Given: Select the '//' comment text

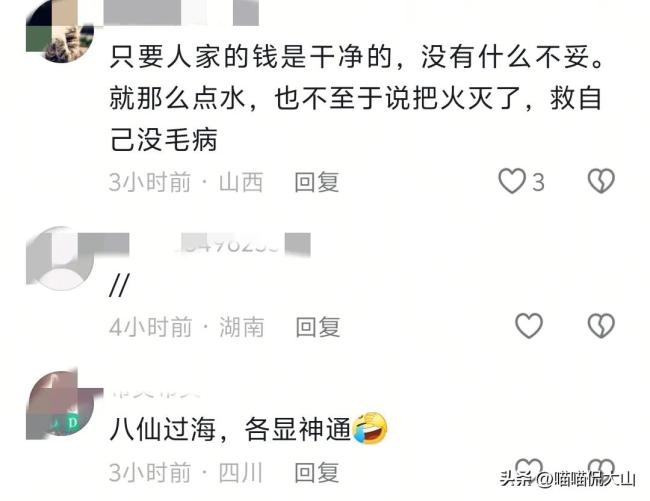Looking at the screenshot, I should (119, 285).
